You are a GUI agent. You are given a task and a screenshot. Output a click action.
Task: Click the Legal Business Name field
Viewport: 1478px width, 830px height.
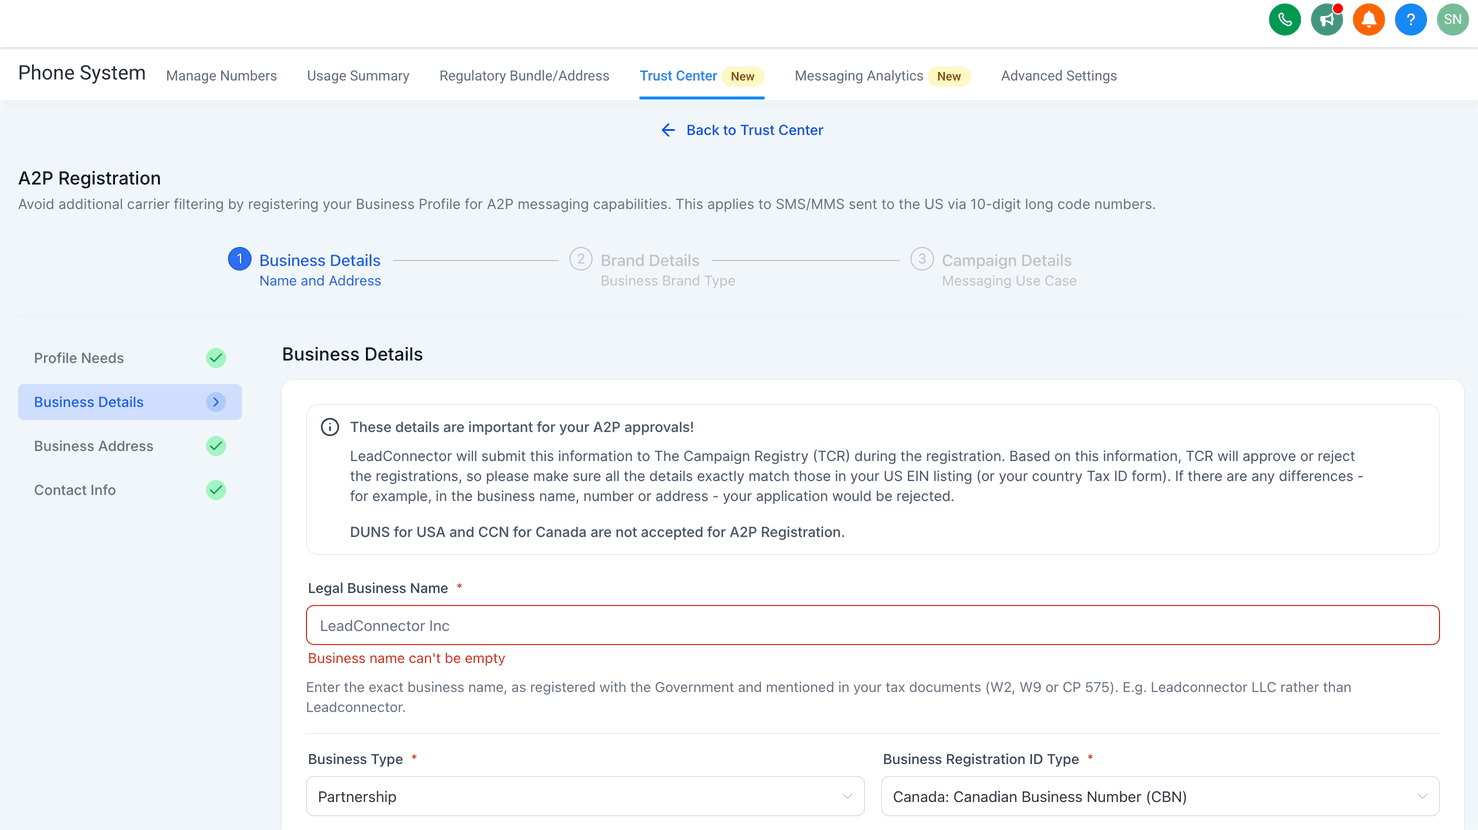click(872, 626)
